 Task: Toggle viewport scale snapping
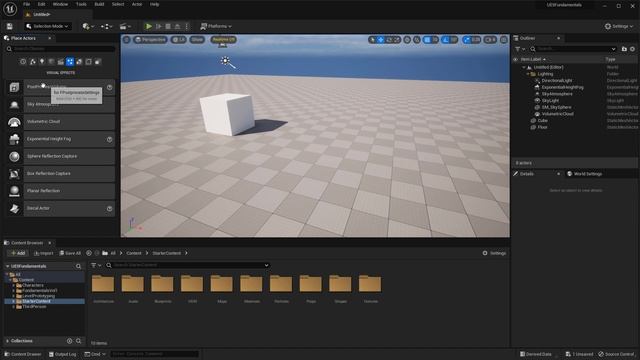[467, 40]
